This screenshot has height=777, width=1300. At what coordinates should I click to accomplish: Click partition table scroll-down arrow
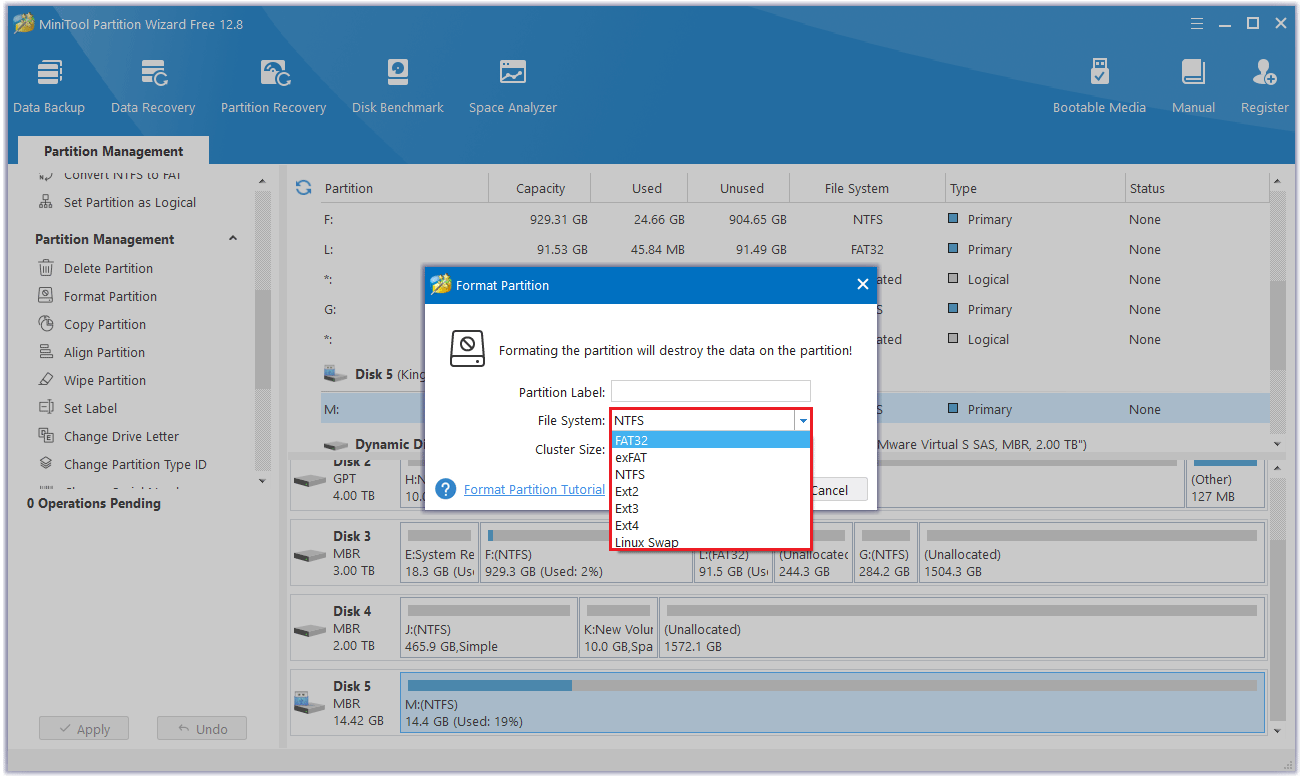(1277, 443)
